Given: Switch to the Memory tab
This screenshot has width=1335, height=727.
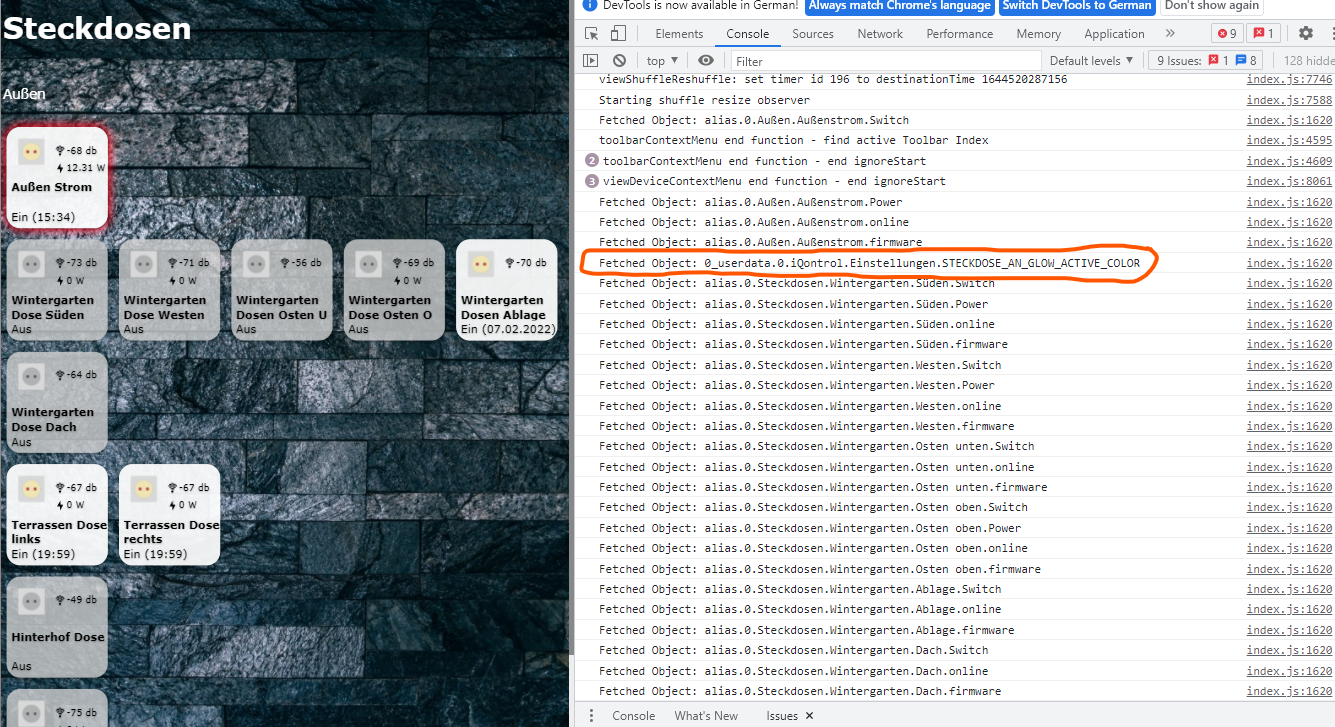Looking at the screenshot, I should click(x=1039, y=33).
